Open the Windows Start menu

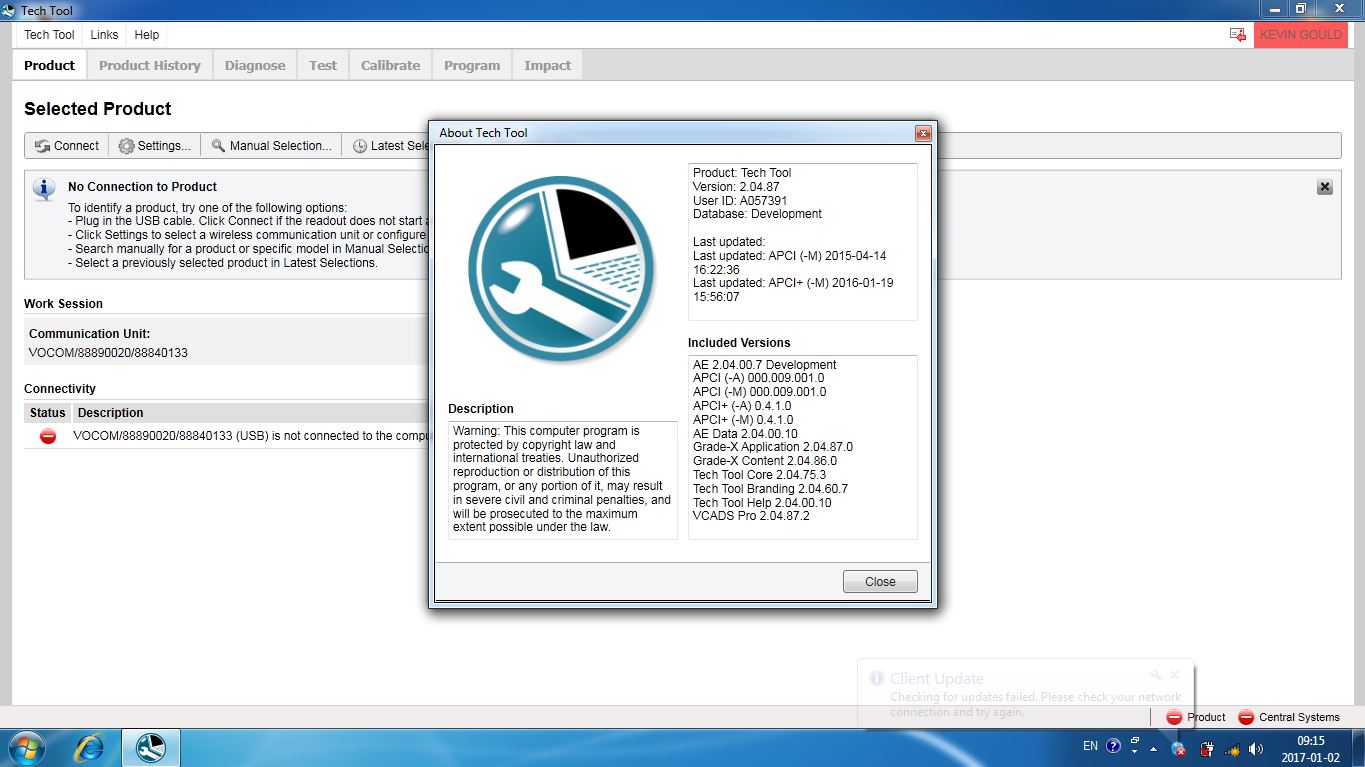27,747
